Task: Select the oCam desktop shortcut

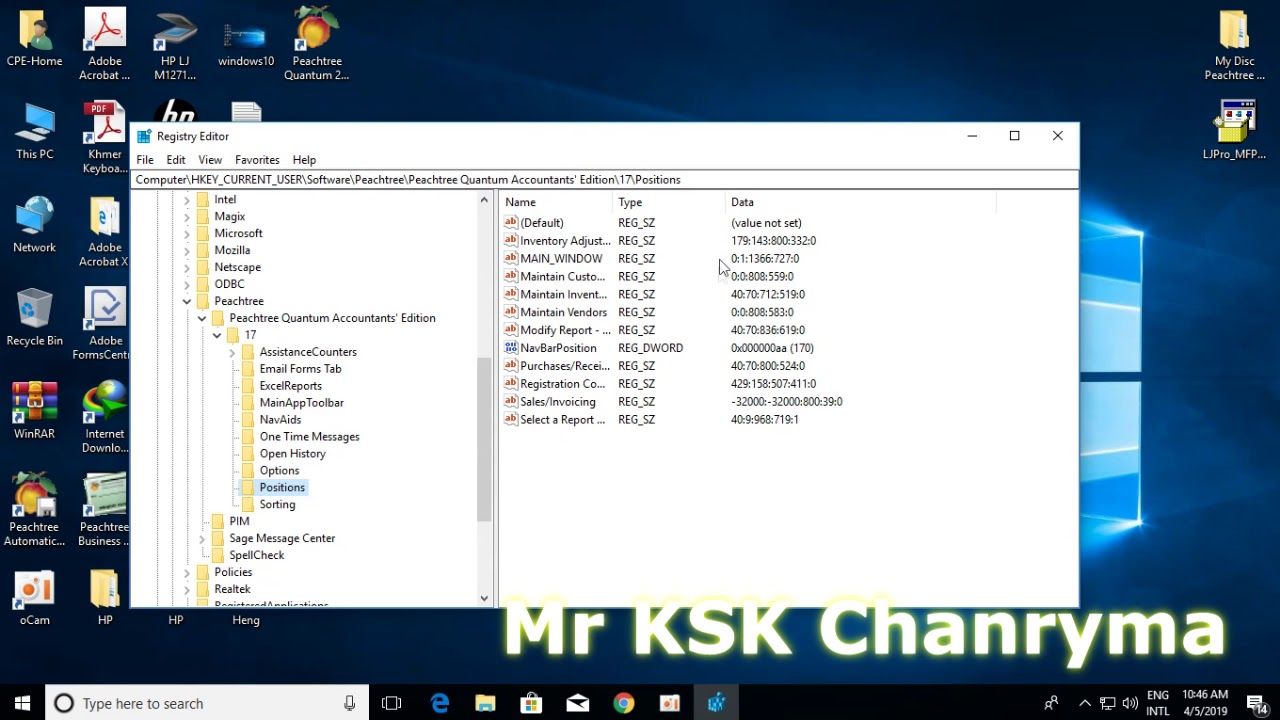Action: pyautogui.click(x=35, y=596)
